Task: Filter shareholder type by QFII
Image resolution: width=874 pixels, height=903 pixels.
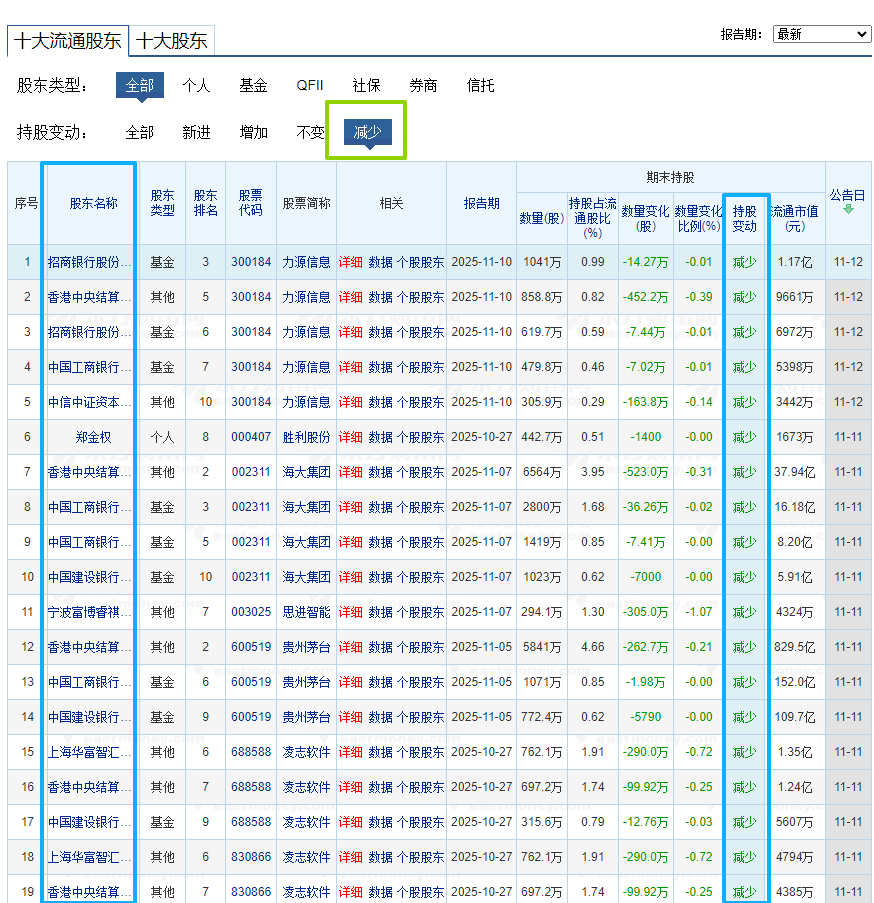Action: click(x=310, y=86)
